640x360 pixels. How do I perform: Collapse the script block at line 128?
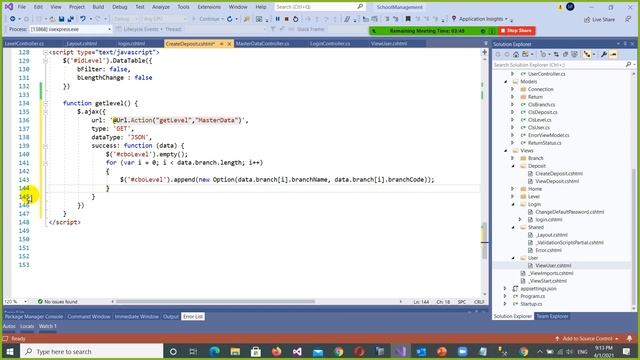[x=45, y=52]
